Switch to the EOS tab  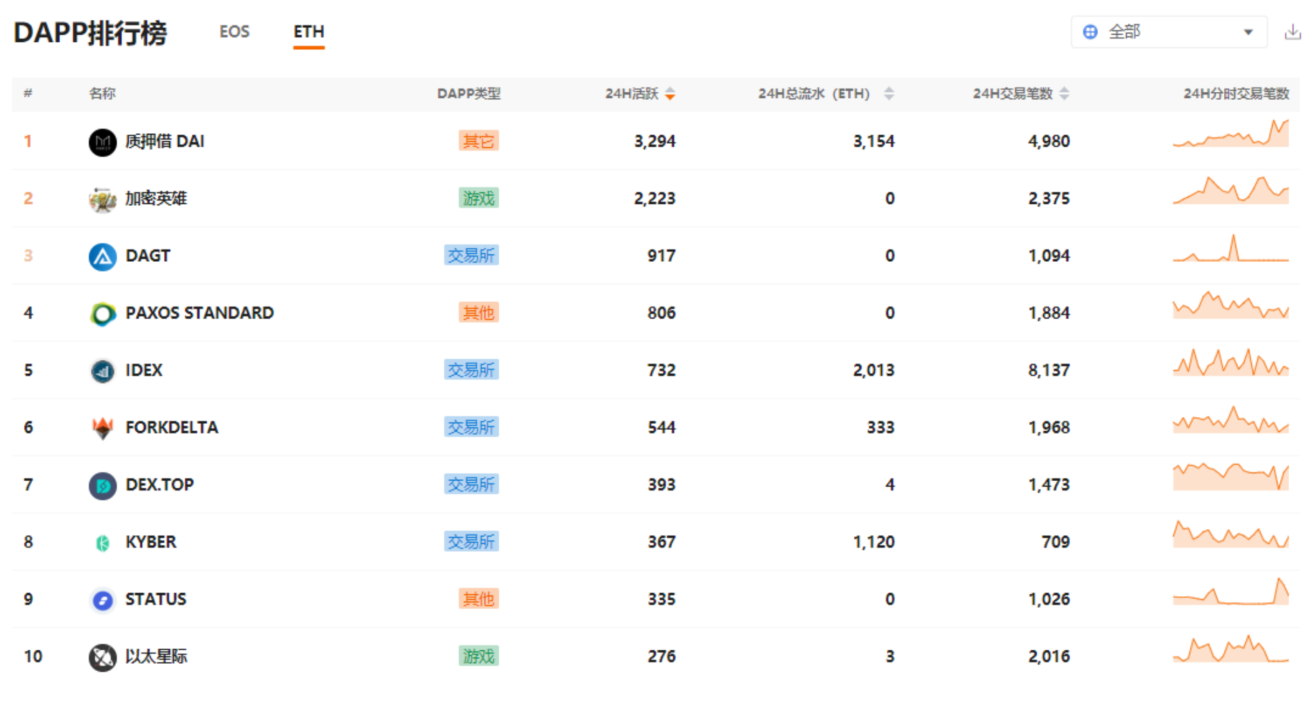(x=234, y=32)
